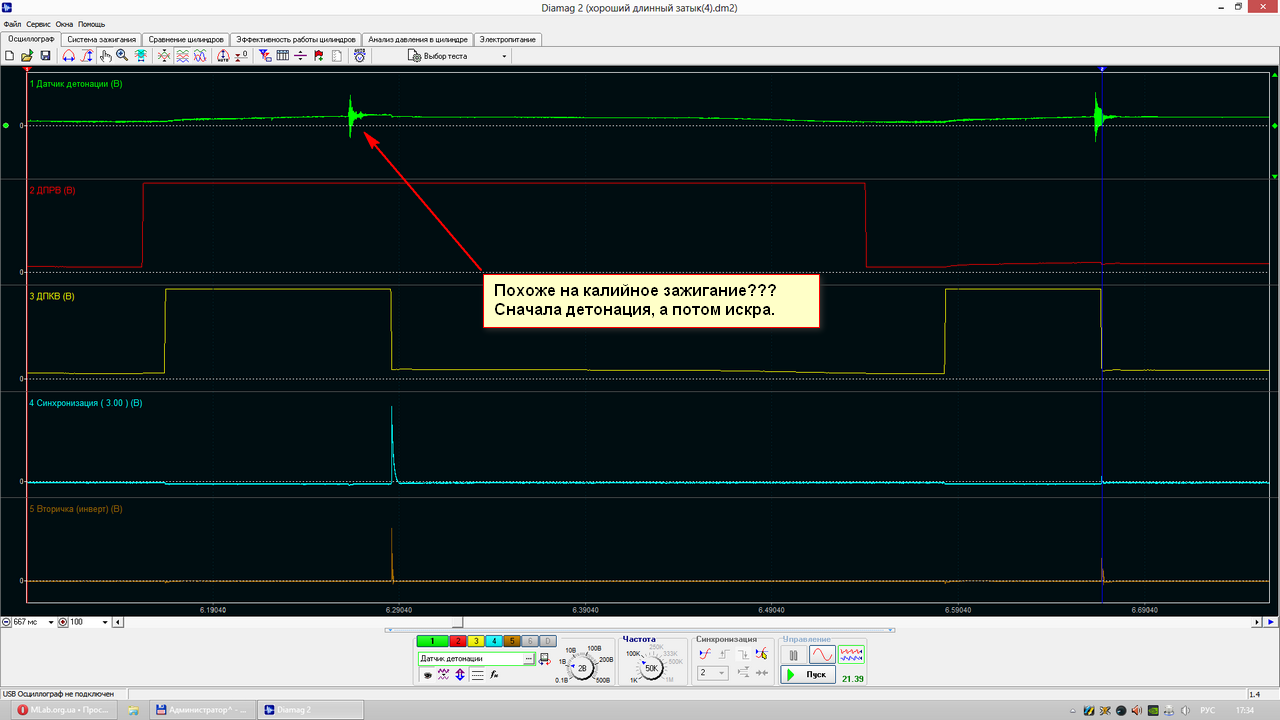Click the cyan fit-all signal icon
The width and height of the screenshot is (1280, 720).
tap(141, 56)
